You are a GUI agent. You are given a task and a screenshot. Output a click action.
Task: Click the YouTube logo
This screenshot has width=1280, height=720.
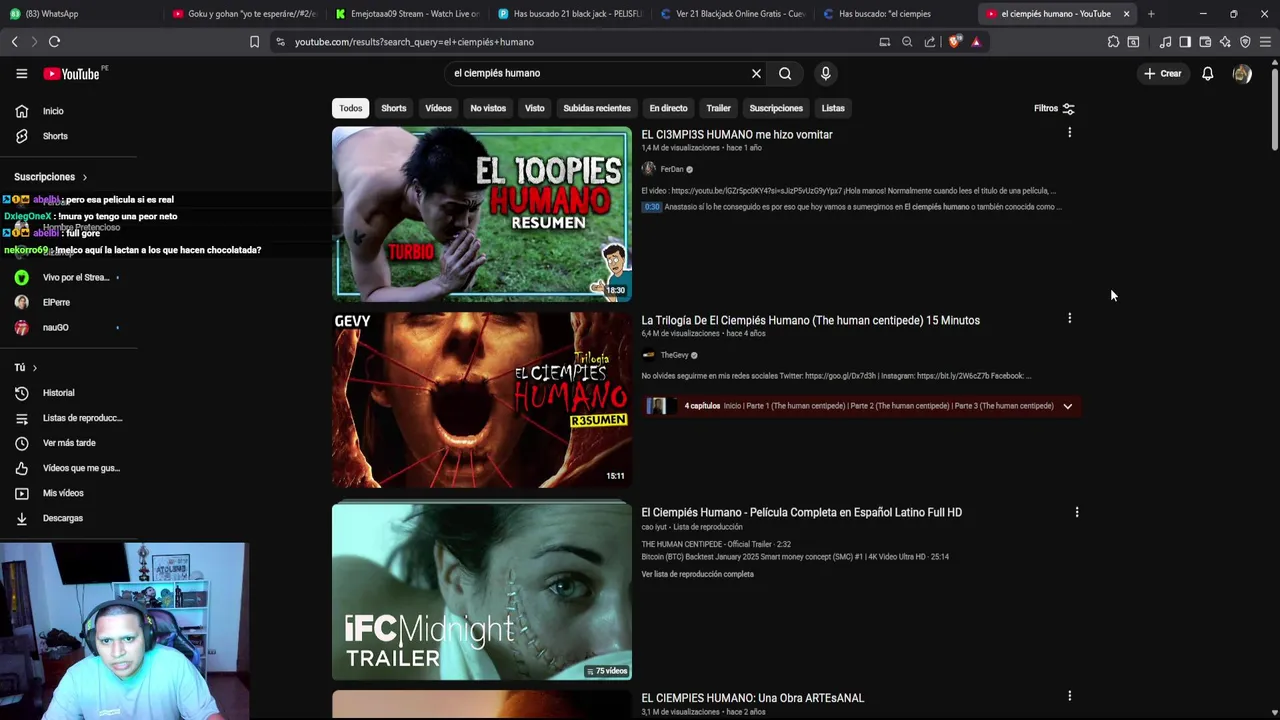(71, 74)
